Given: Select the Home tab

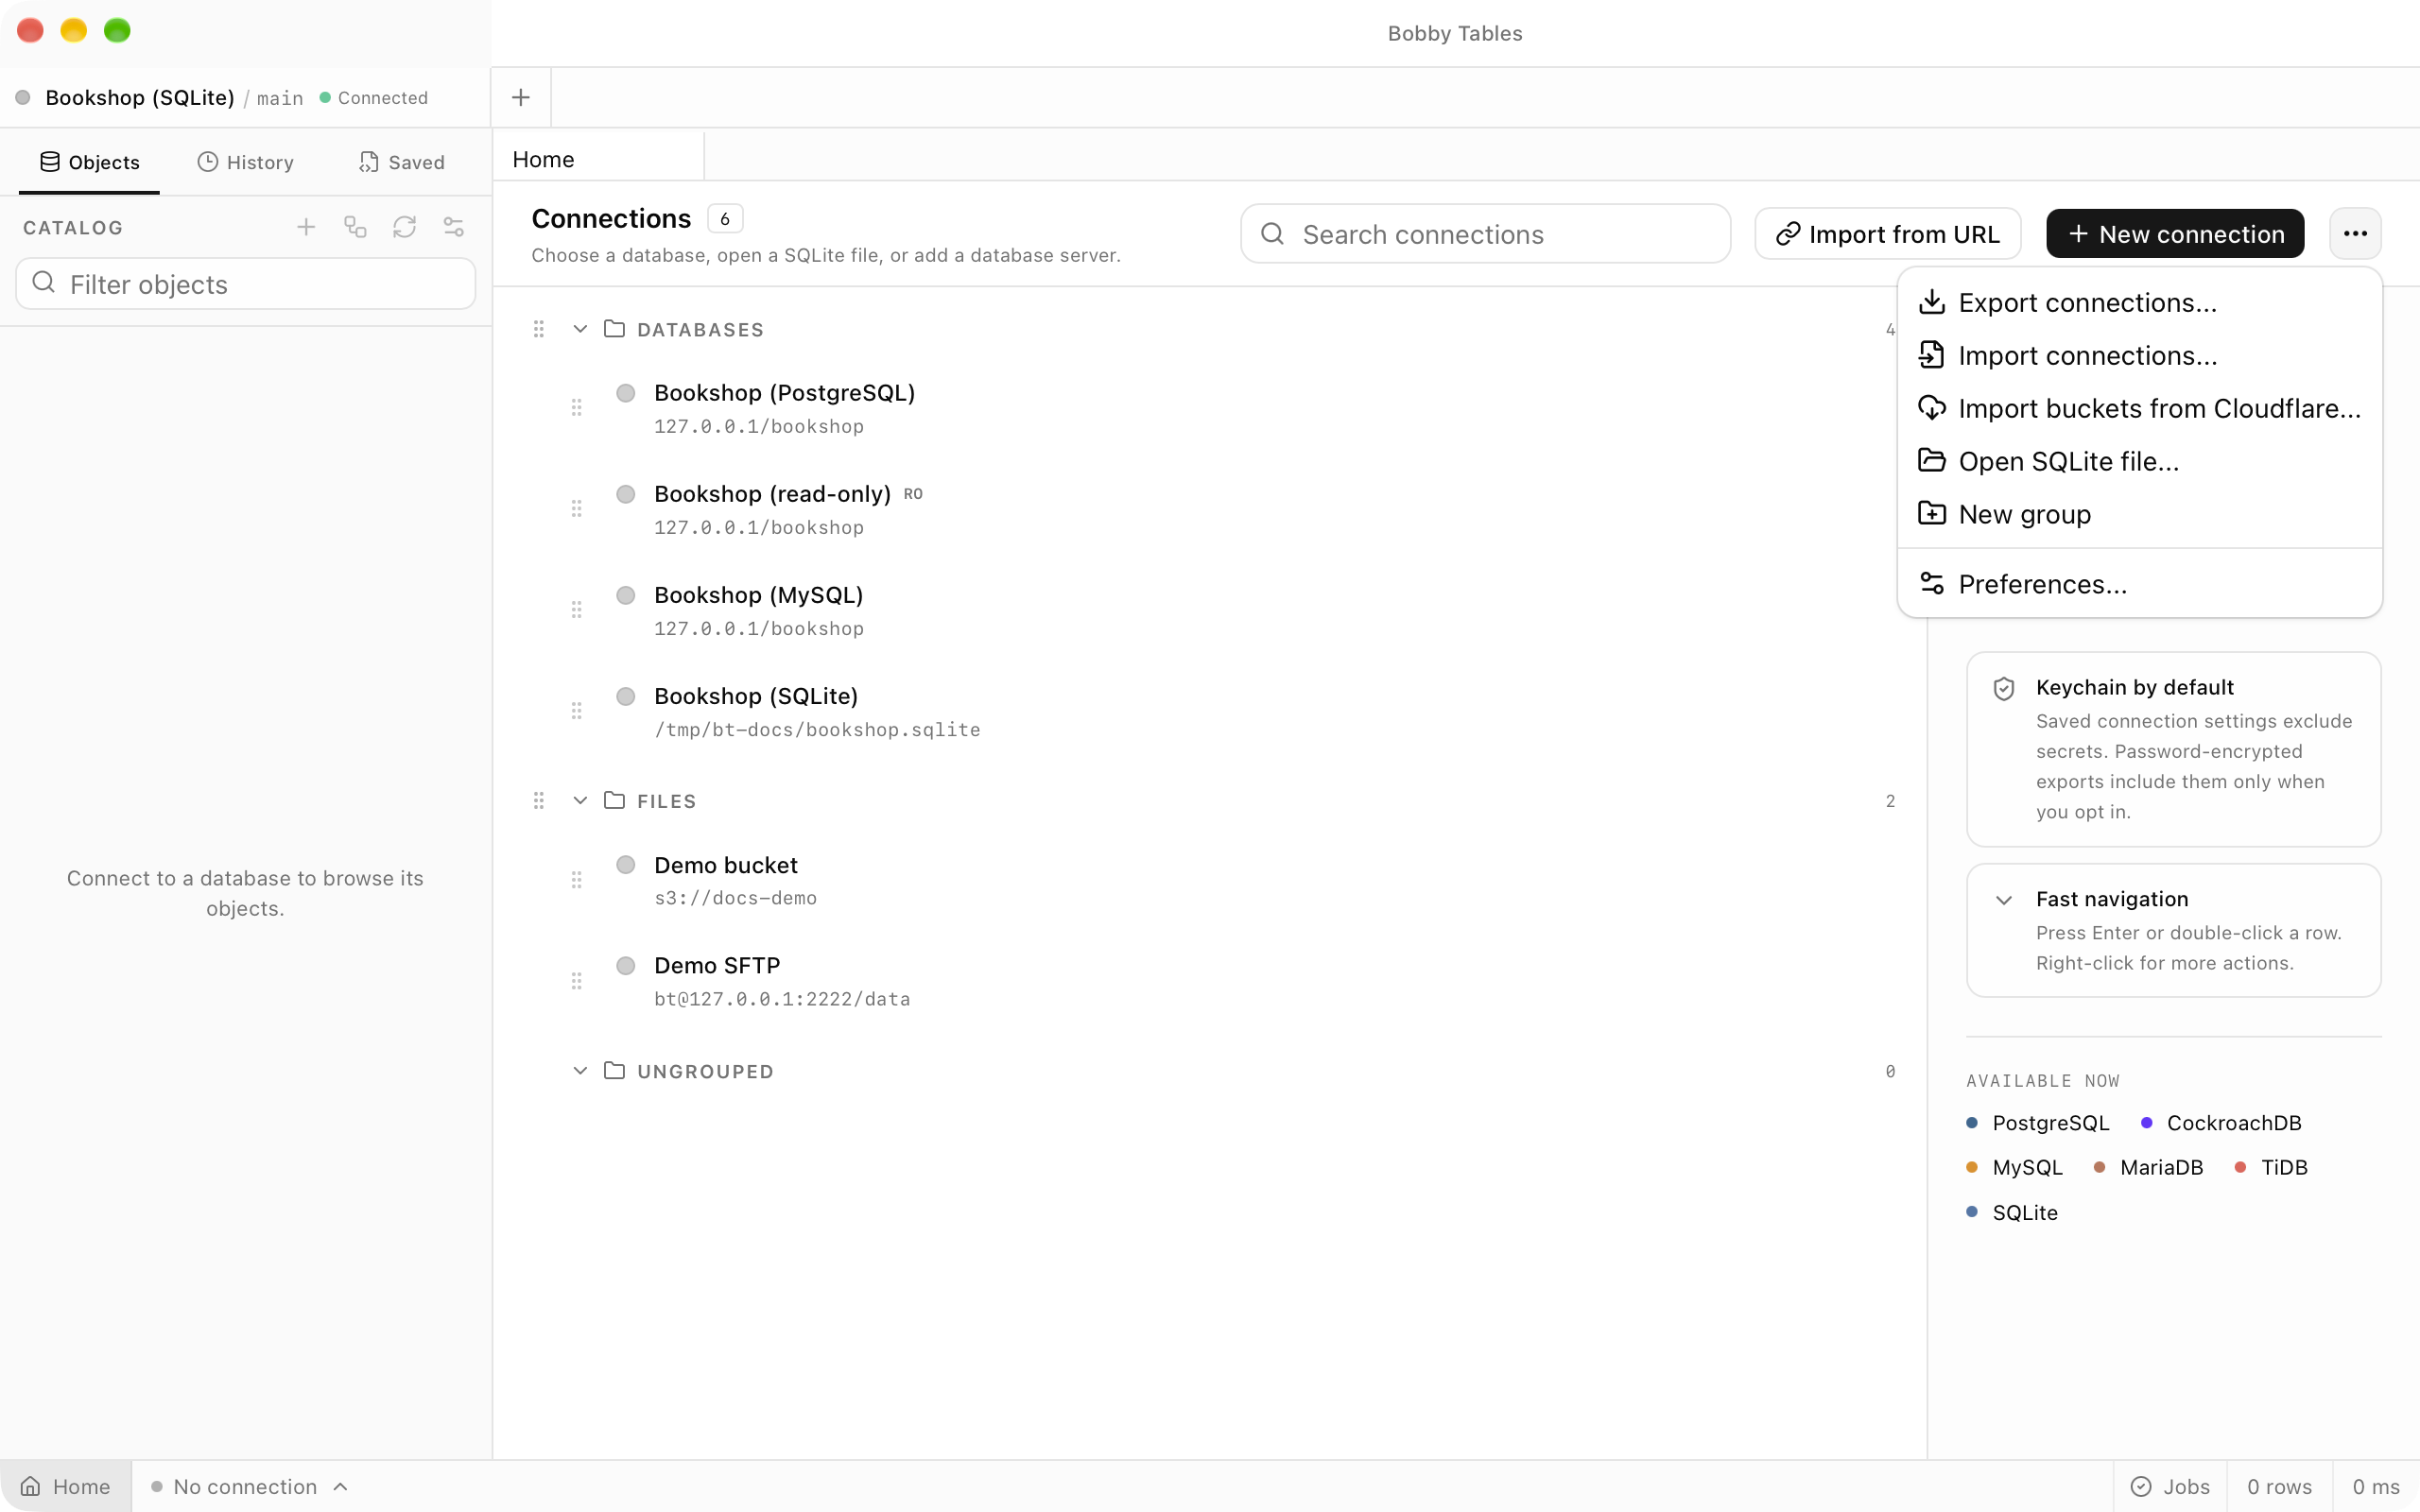Looking at the screenshot, I should tap(598, 159).
